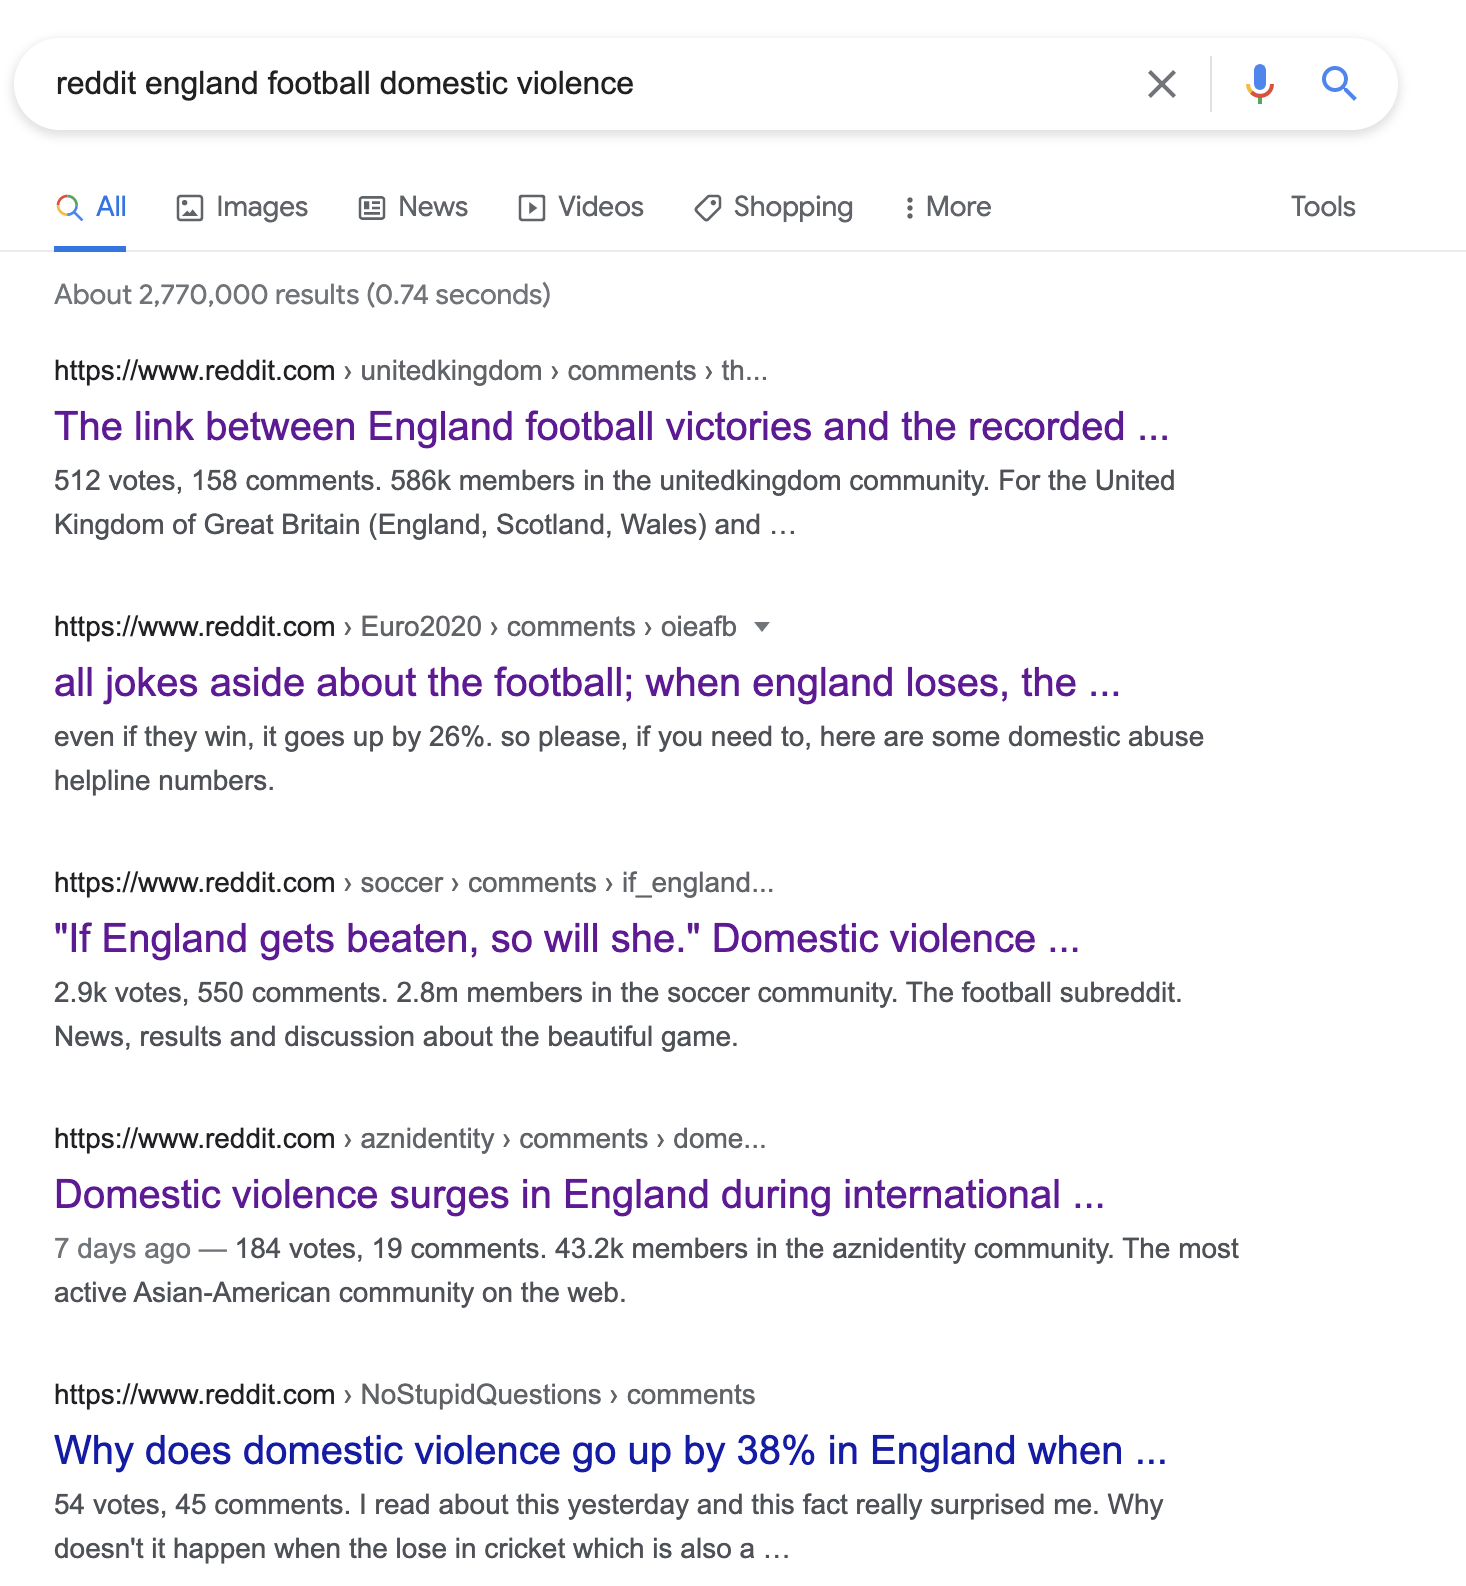1466x1586 pixels.
Task: Open 'Why does domestic violence go up by 38%' result
Action: 611,1451
